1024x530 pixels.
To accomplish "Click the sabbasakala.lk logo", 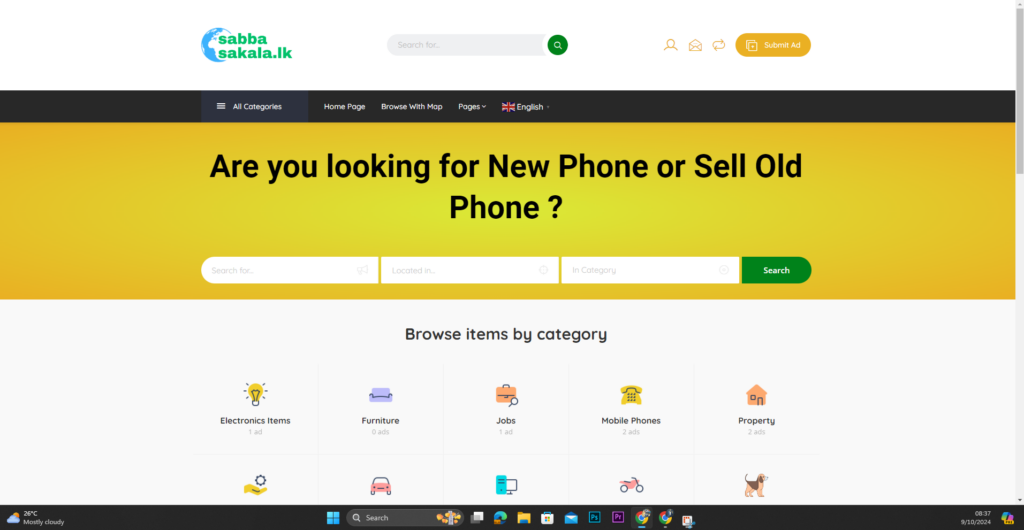I will [246, 45].
